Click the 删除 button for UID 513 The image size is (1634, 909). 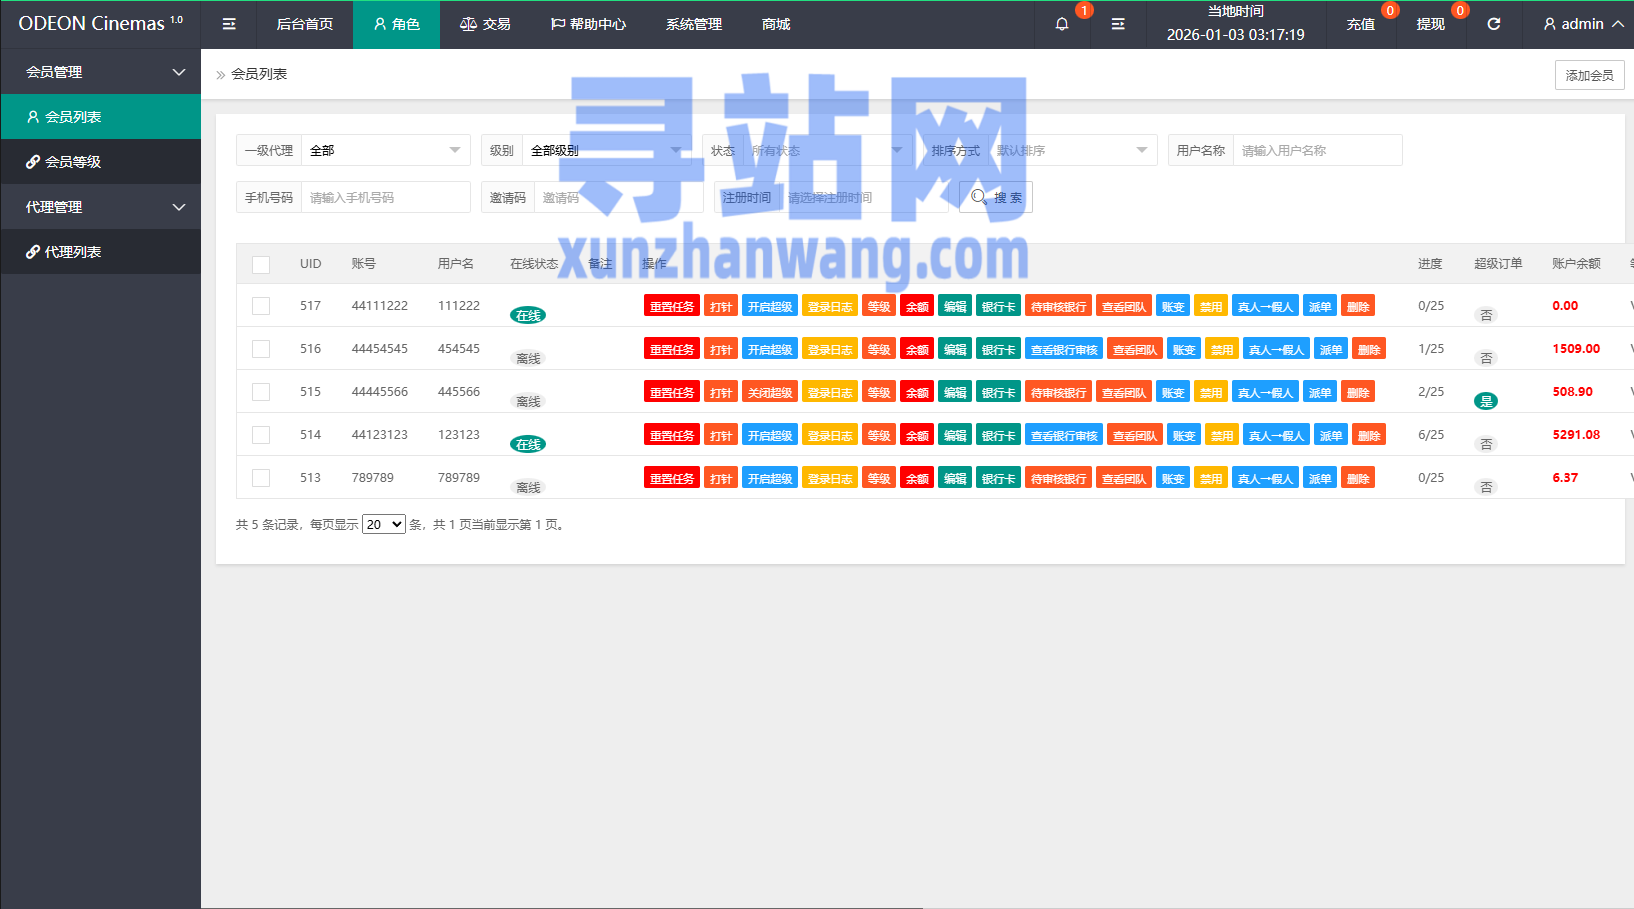[1357, 478]
